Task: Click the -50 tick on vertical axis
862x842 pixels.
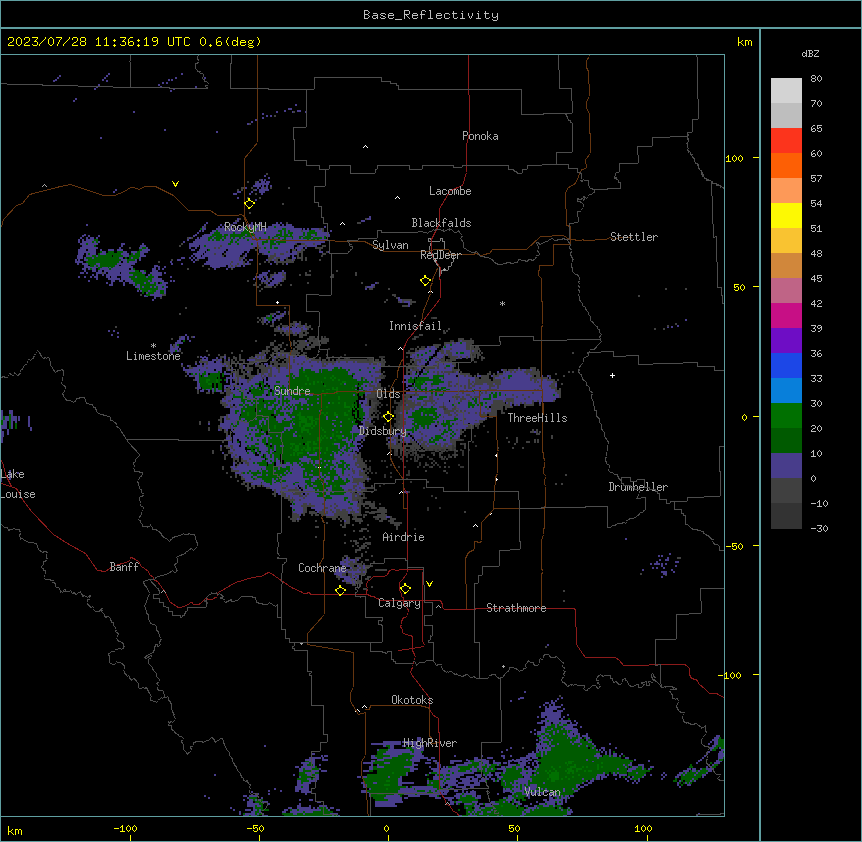Action: point(734,546)
